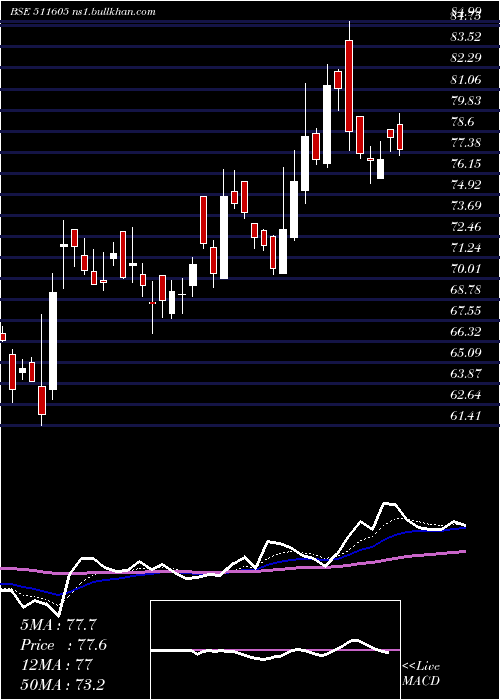500x700 pixels.
Task: Click the 73.69 price axis label
Action: (466, 206)
